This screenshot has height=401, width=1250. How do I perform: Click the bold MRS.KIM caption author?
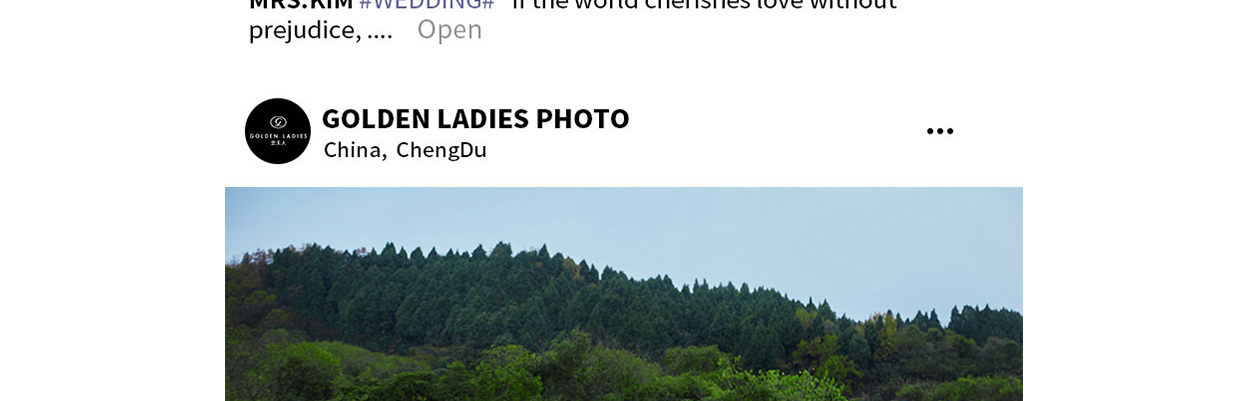coord(301,4)
